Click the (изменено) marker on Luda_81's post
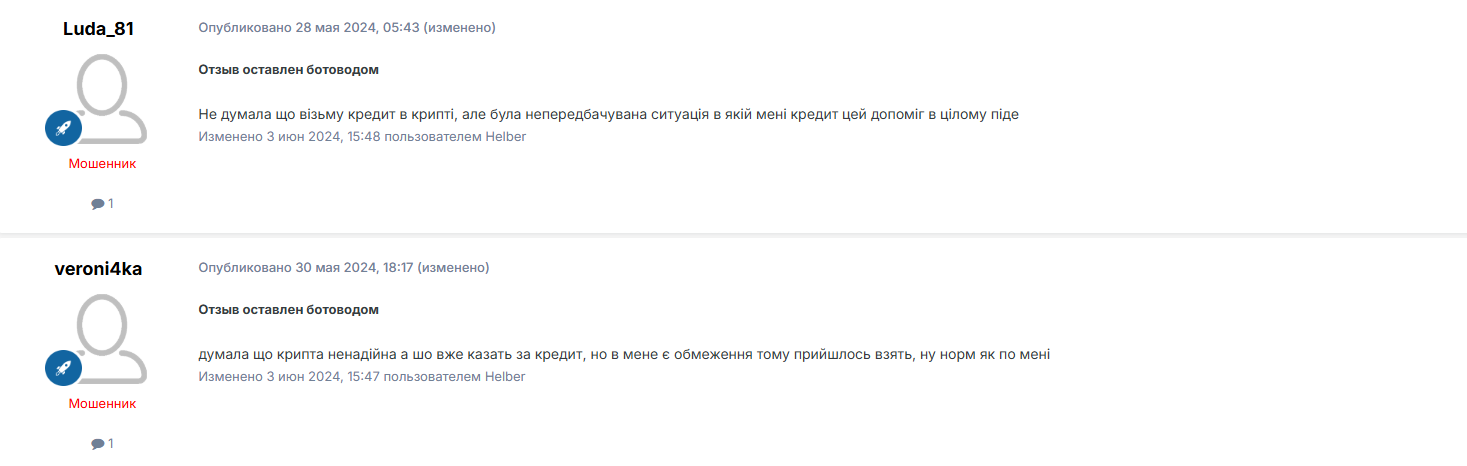Image resolution: width=1467 pixels, height=466 pixels. coord(459,28)
